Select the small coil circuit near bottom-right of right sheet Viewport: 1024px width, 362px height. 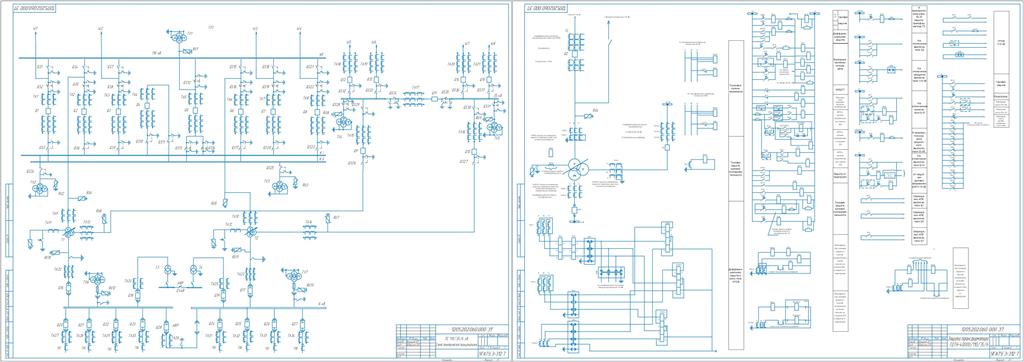point(917,278)
